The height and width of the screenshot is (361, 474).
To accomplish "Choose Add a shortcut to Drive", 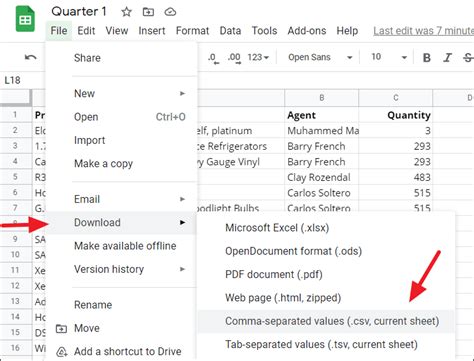I will click(121, 351).
